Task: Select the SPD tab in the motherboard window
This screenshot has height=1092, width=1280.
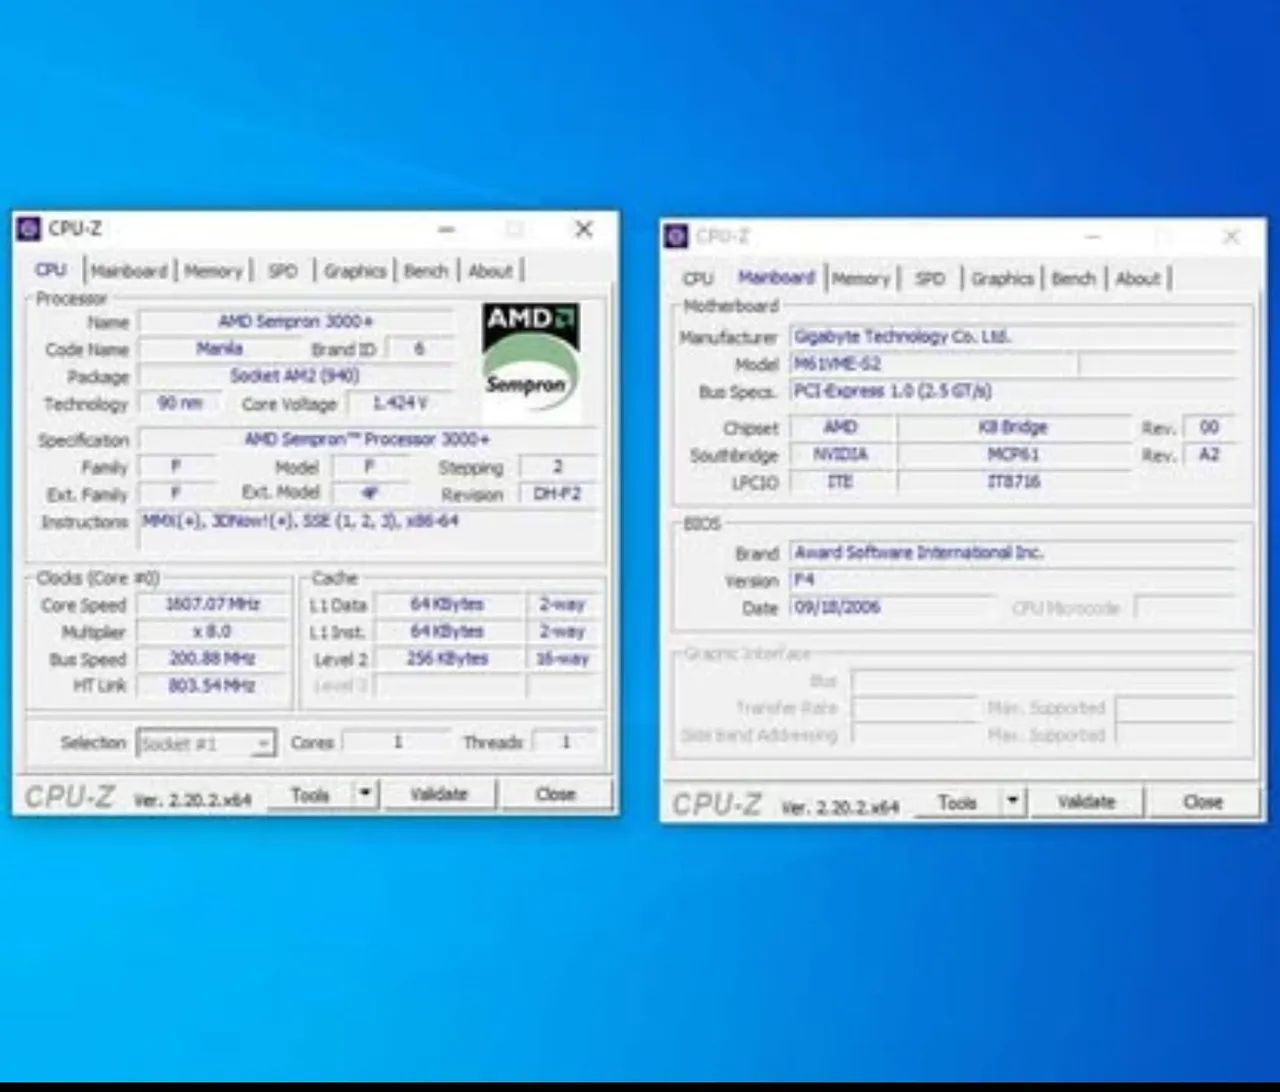Action: (x=930, y=279)
